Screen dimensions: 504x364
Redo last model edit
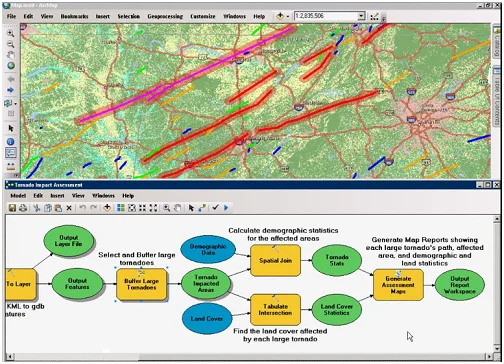point(94,208)
